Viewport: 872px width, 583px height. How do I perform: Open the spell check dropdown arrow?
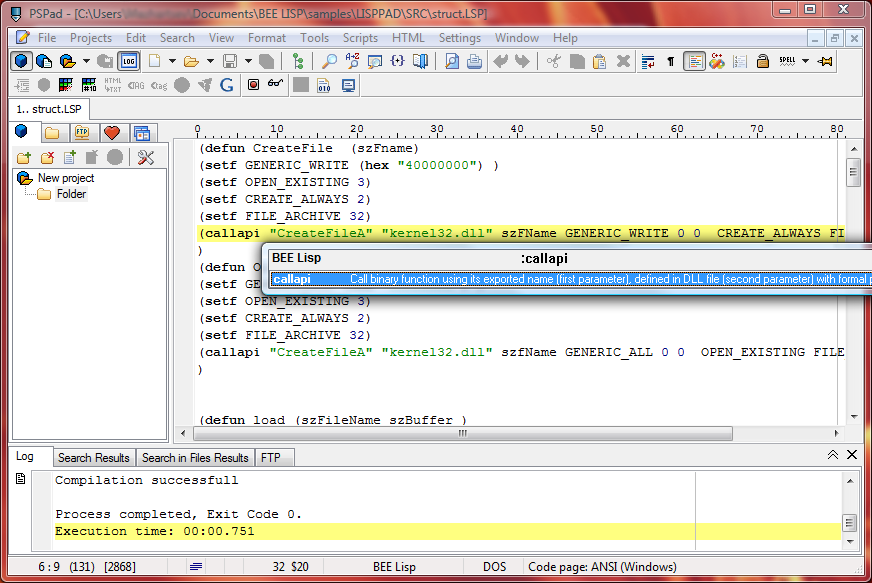point(806,61)
